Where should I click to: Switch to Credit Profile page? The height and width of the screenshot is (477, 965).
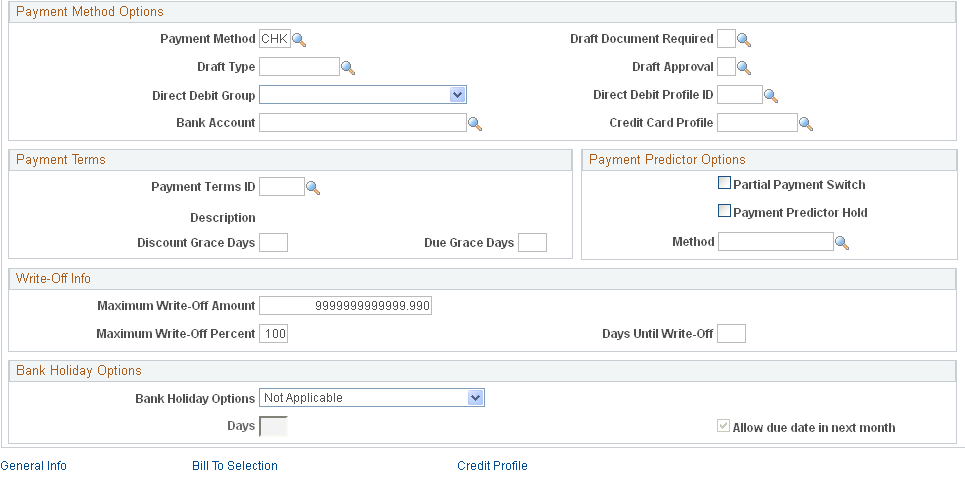(x=492, y=466)
